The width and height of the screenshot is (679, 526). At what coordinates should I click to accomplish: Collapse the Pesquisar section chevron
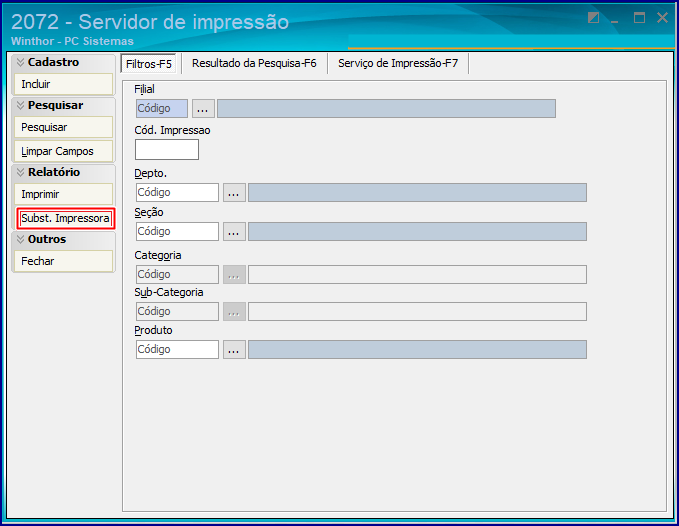(20, 105)
